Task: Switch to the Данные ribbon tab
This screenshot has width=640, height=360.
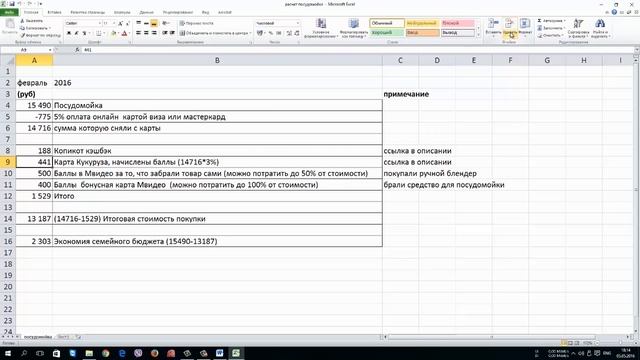Action: click(147, 12)
